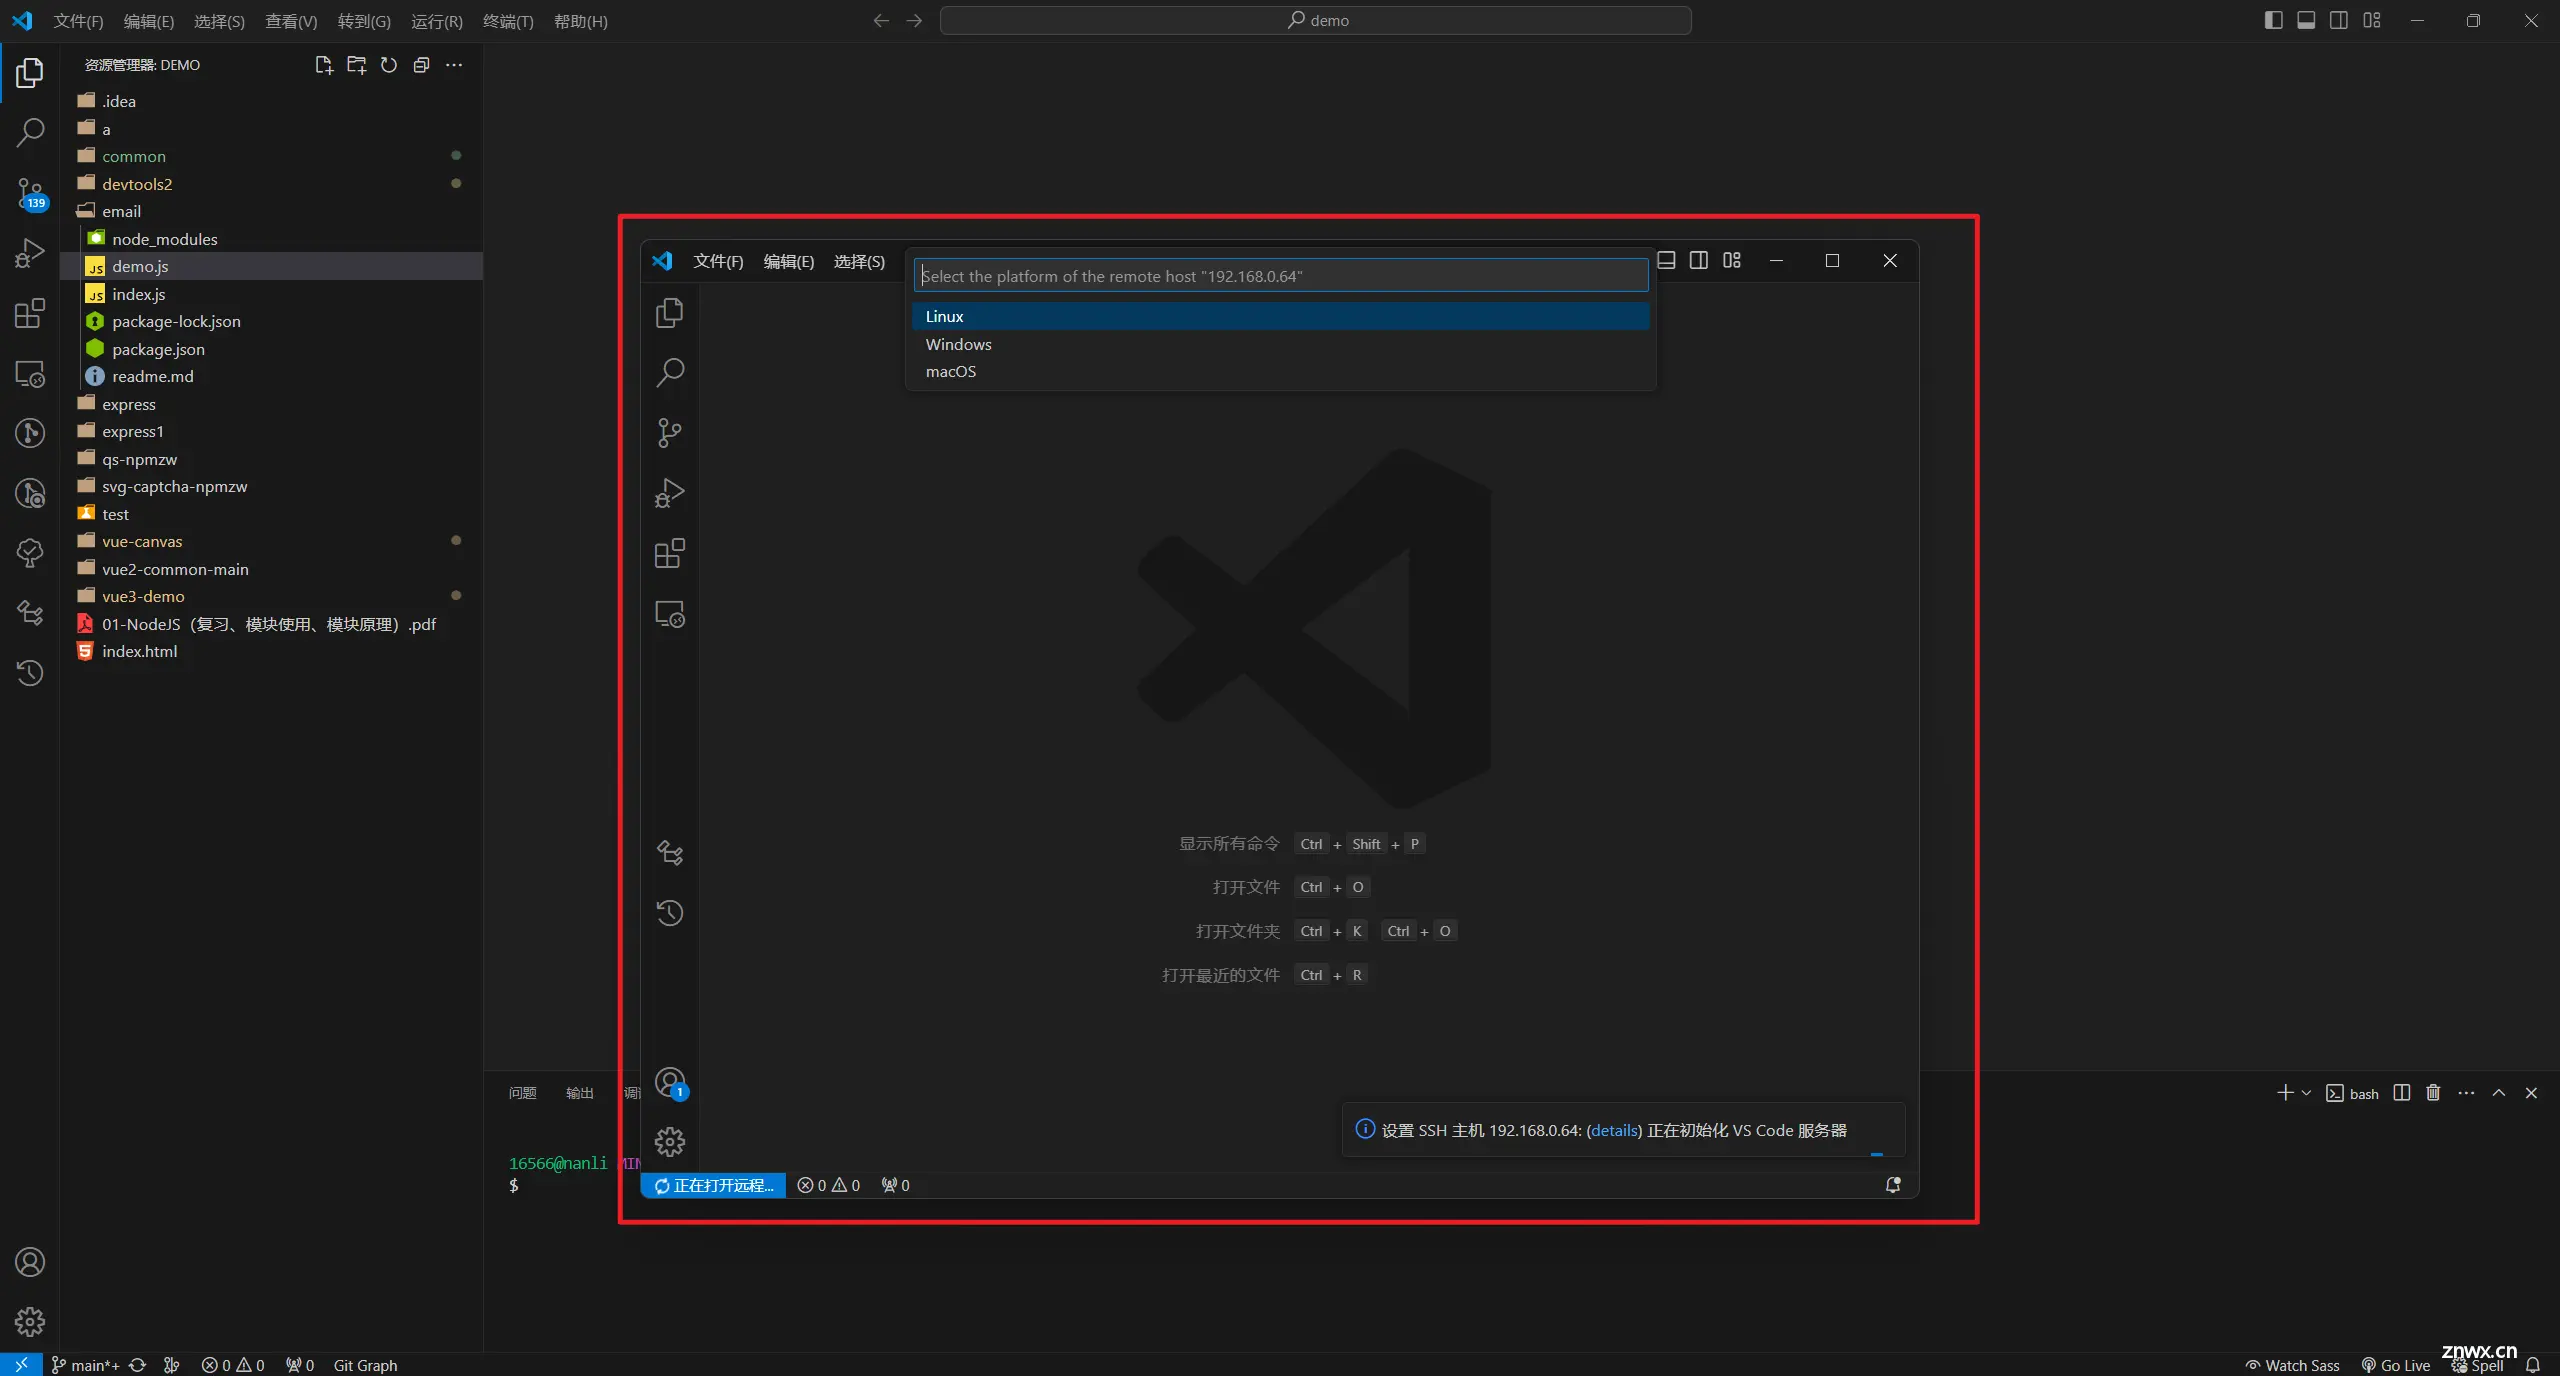Open Explorer in the outer VS Code activity bar

(x=30, y=73)
